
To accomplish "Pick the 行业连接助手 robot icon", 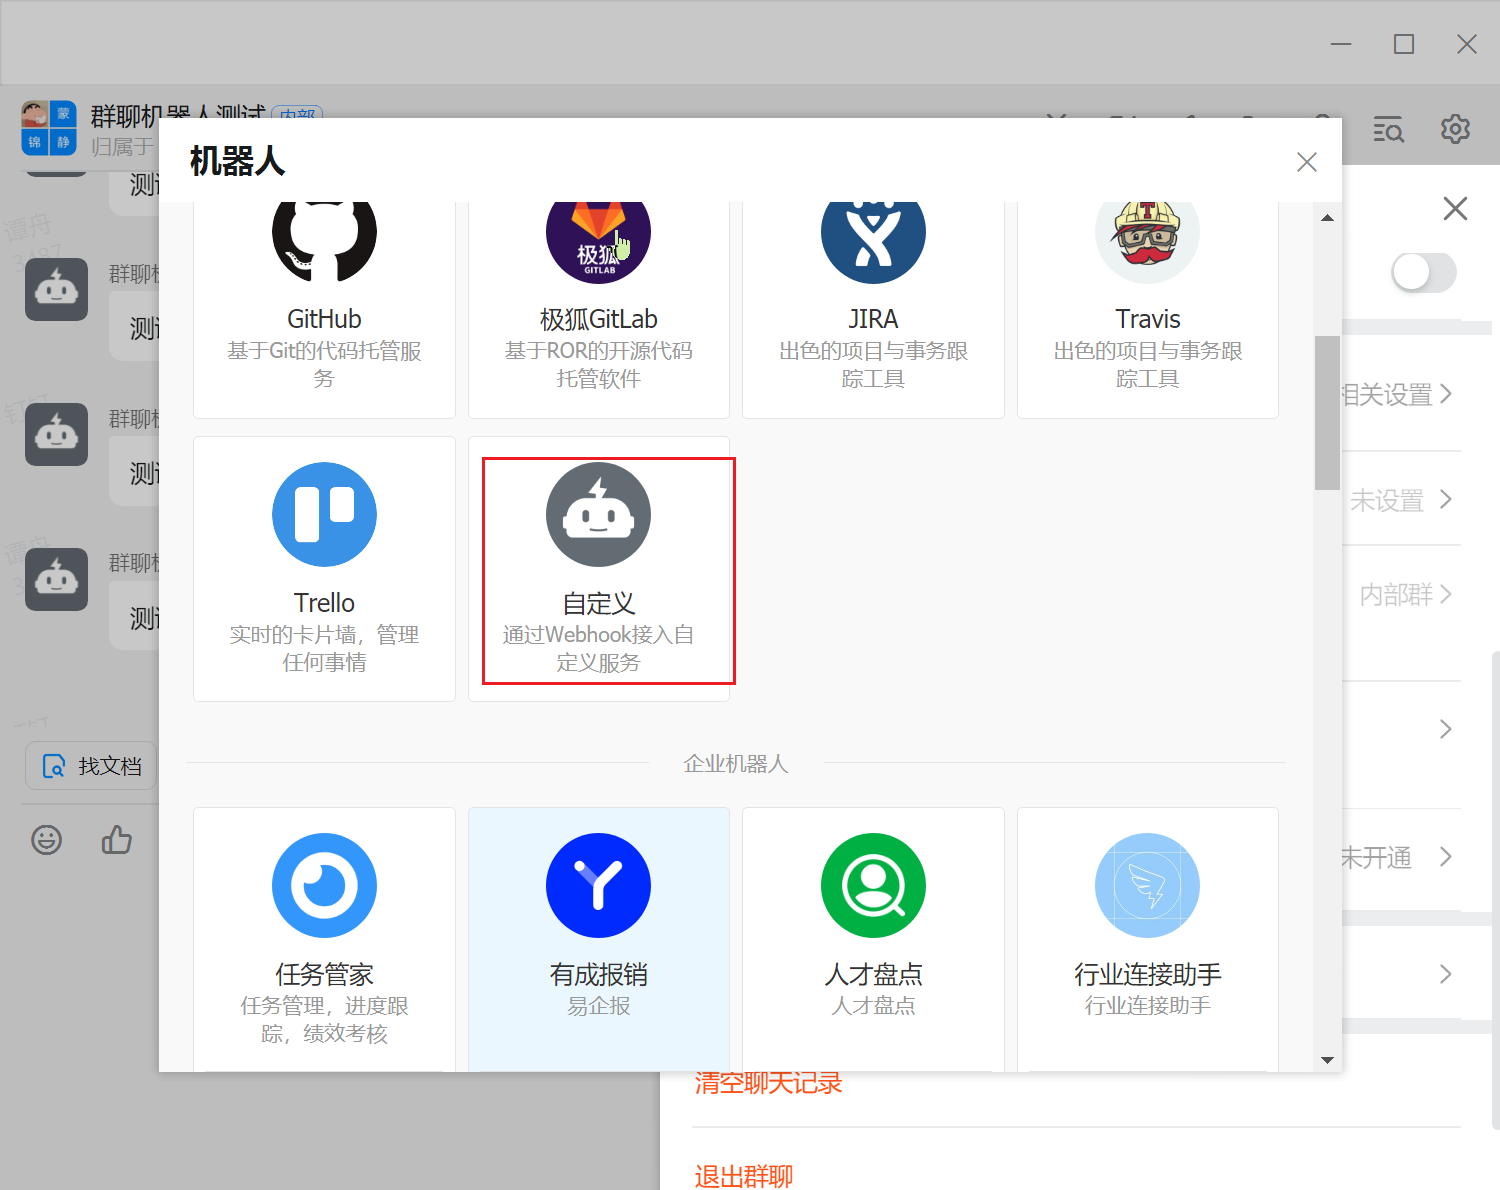I will (x=1147, y=885).
